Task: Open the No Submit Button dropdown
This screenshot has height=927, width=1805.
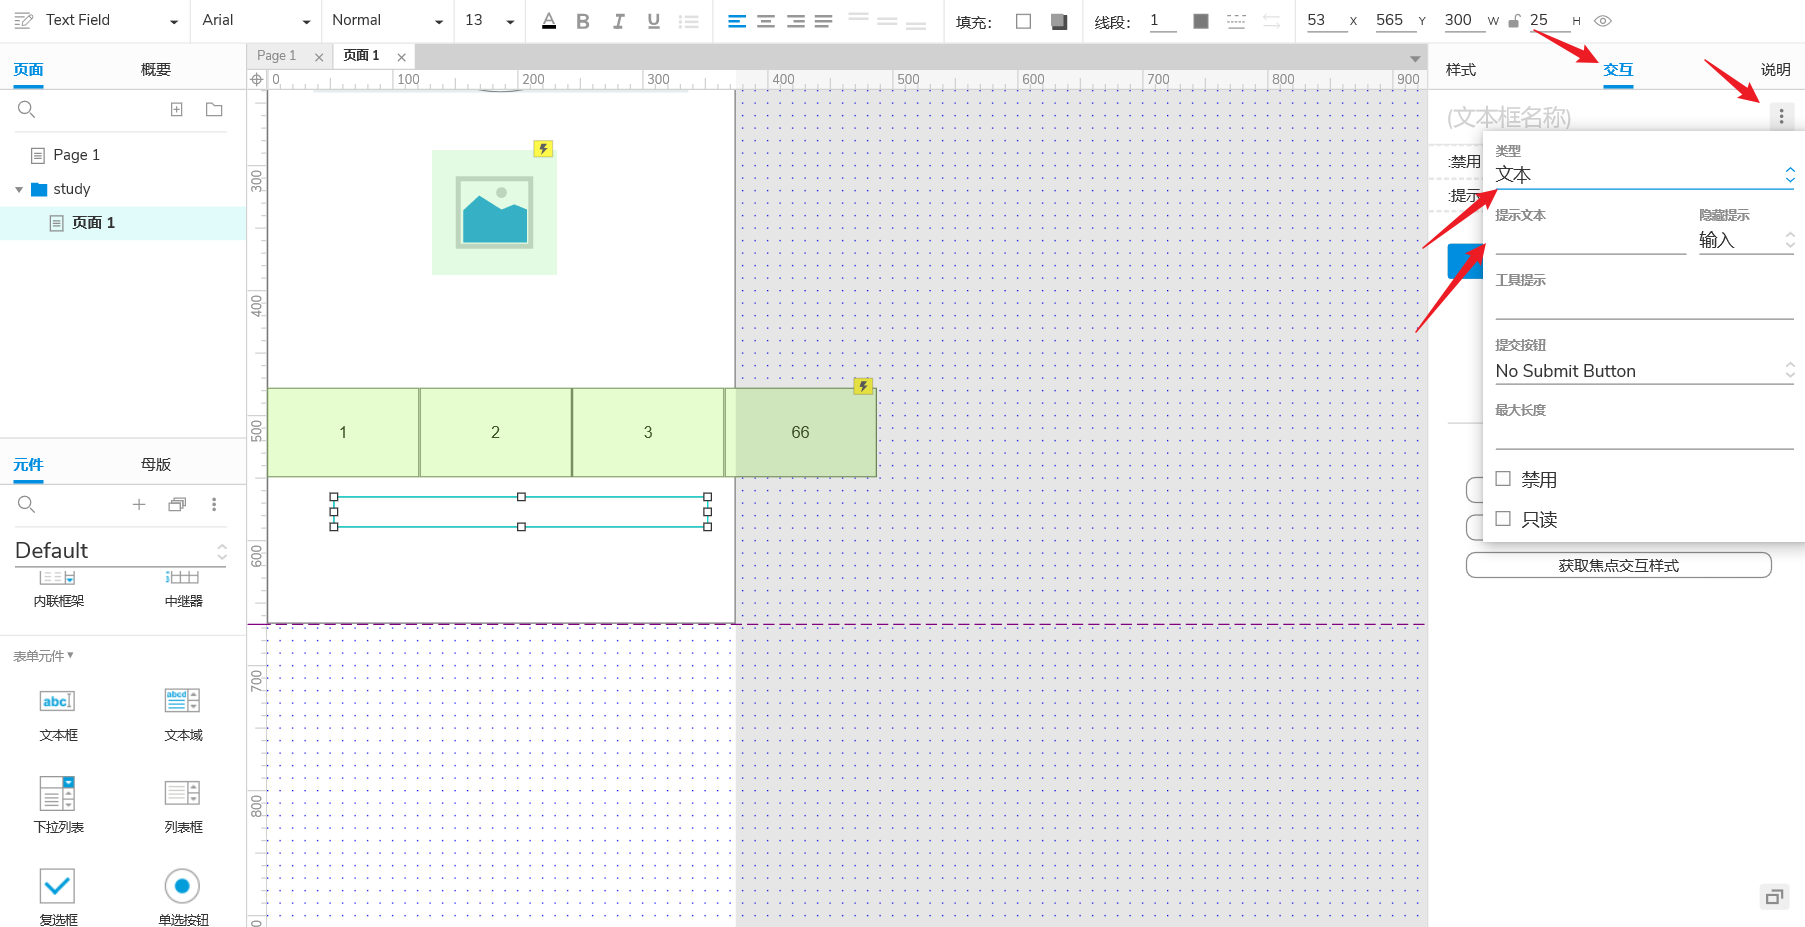Action: [1645, 371]
